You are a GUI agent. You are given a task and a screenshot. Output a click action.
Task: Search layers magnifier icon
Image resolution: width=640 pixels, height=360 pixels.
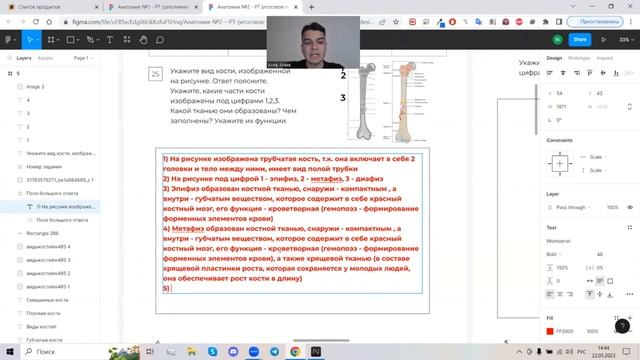(10, 58)
